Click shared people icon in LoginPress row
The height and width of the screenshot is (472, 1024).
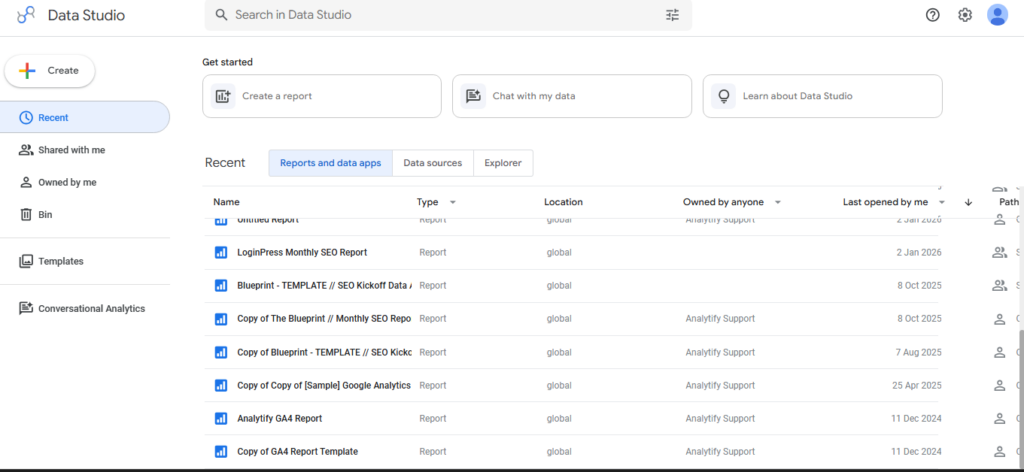pos(1000,253)
